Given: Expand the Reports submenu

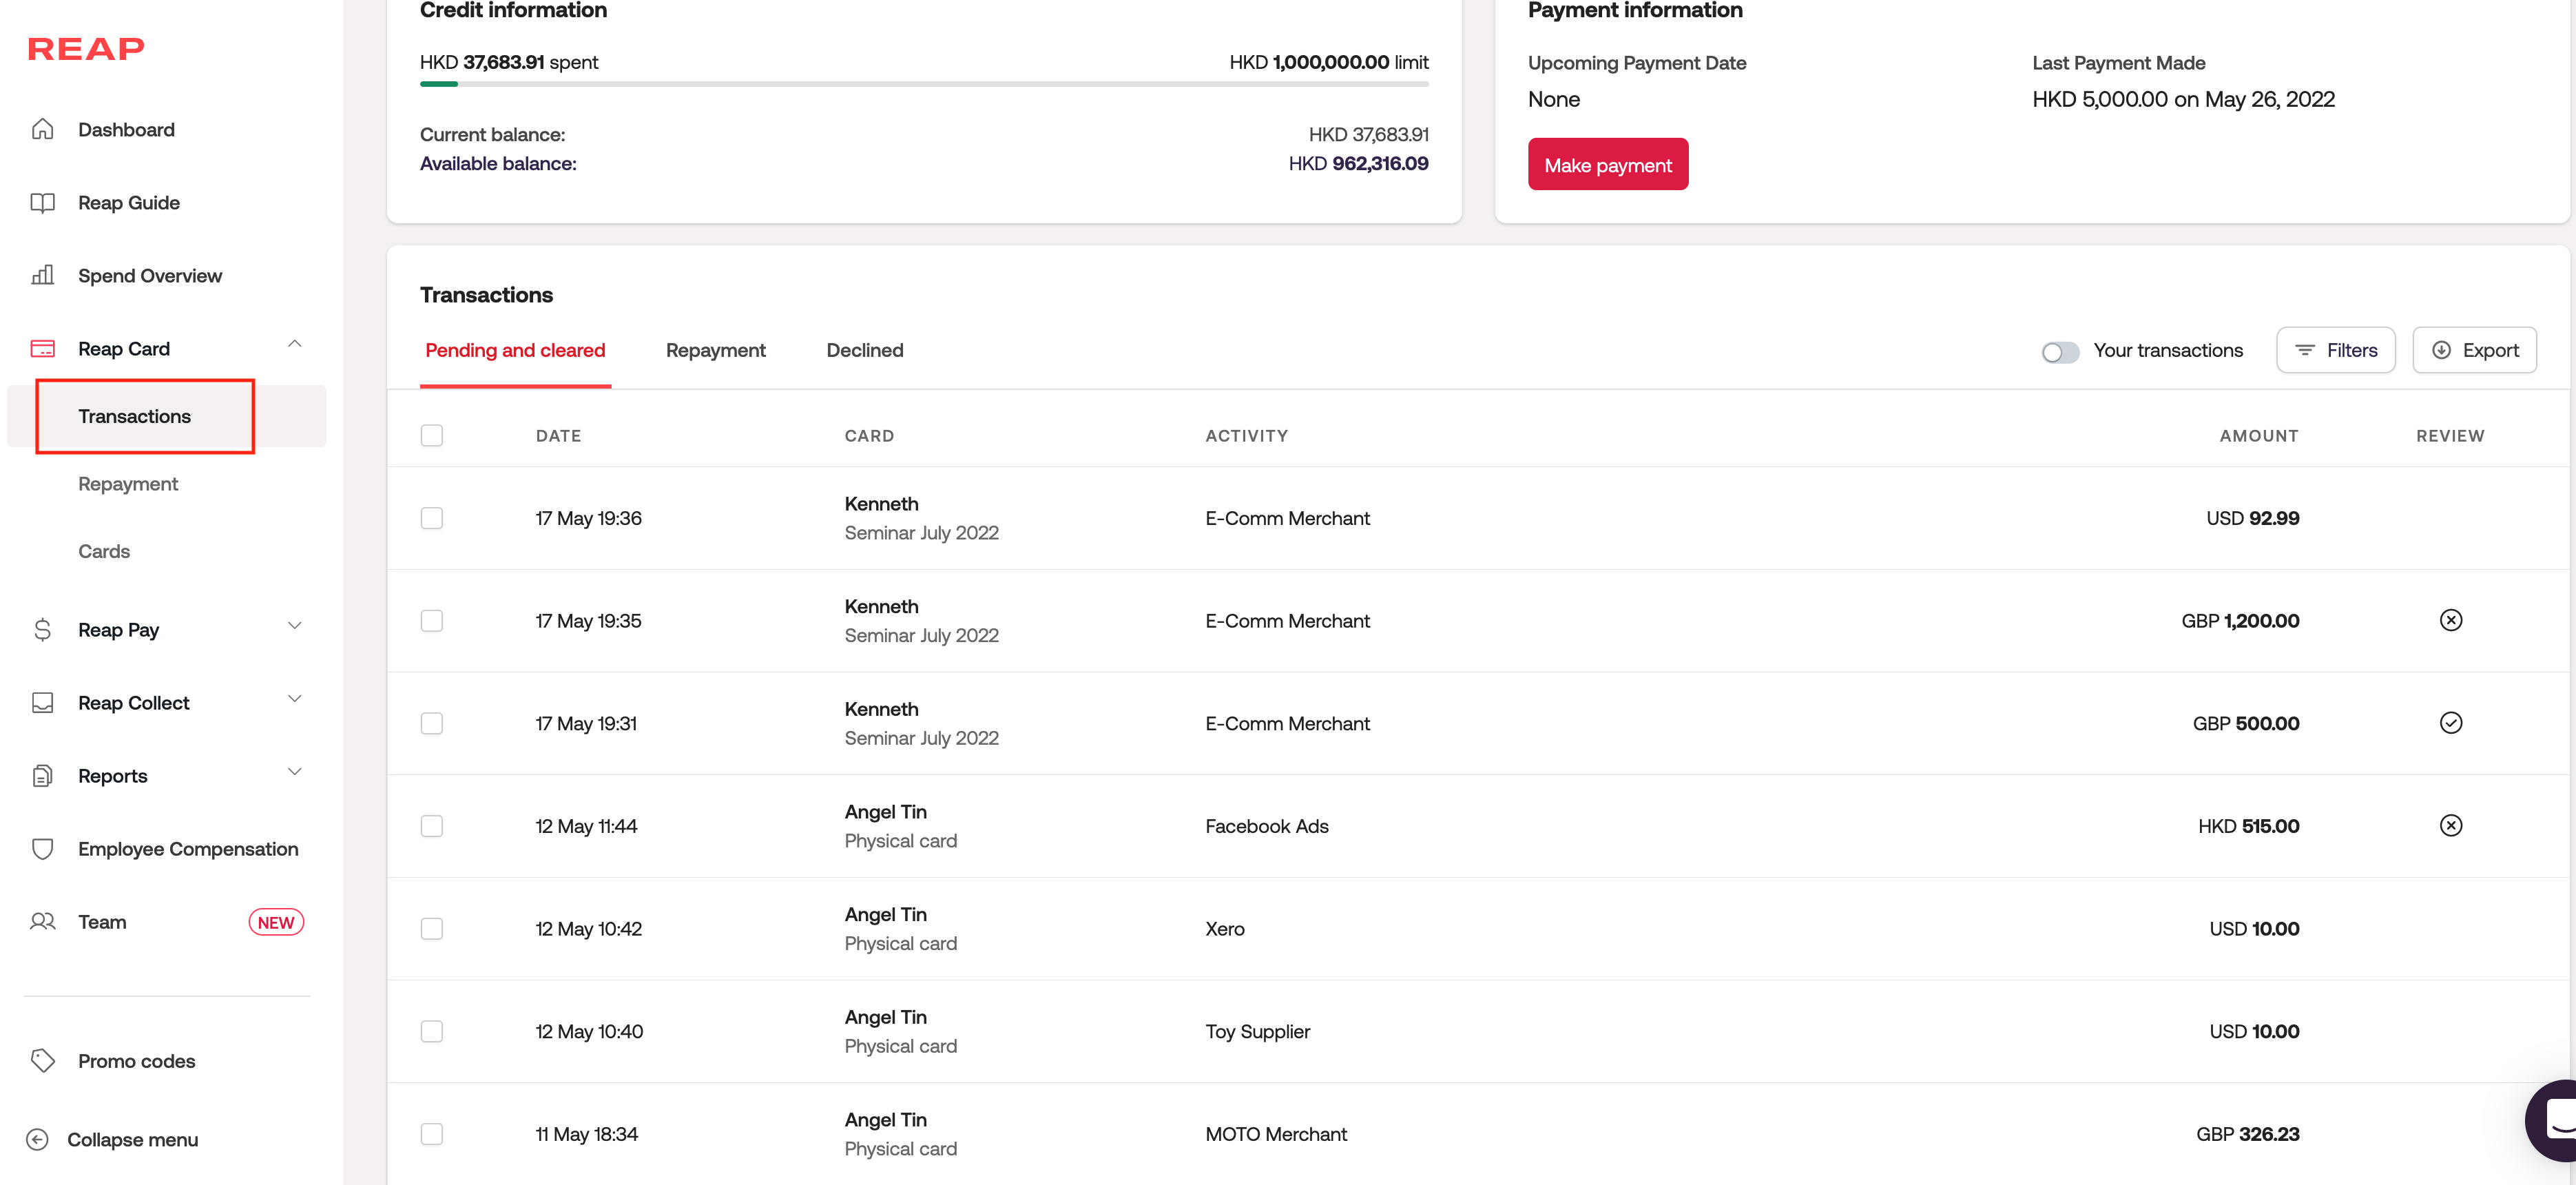Looking at the screenshot, I should [x=295, y=773].
